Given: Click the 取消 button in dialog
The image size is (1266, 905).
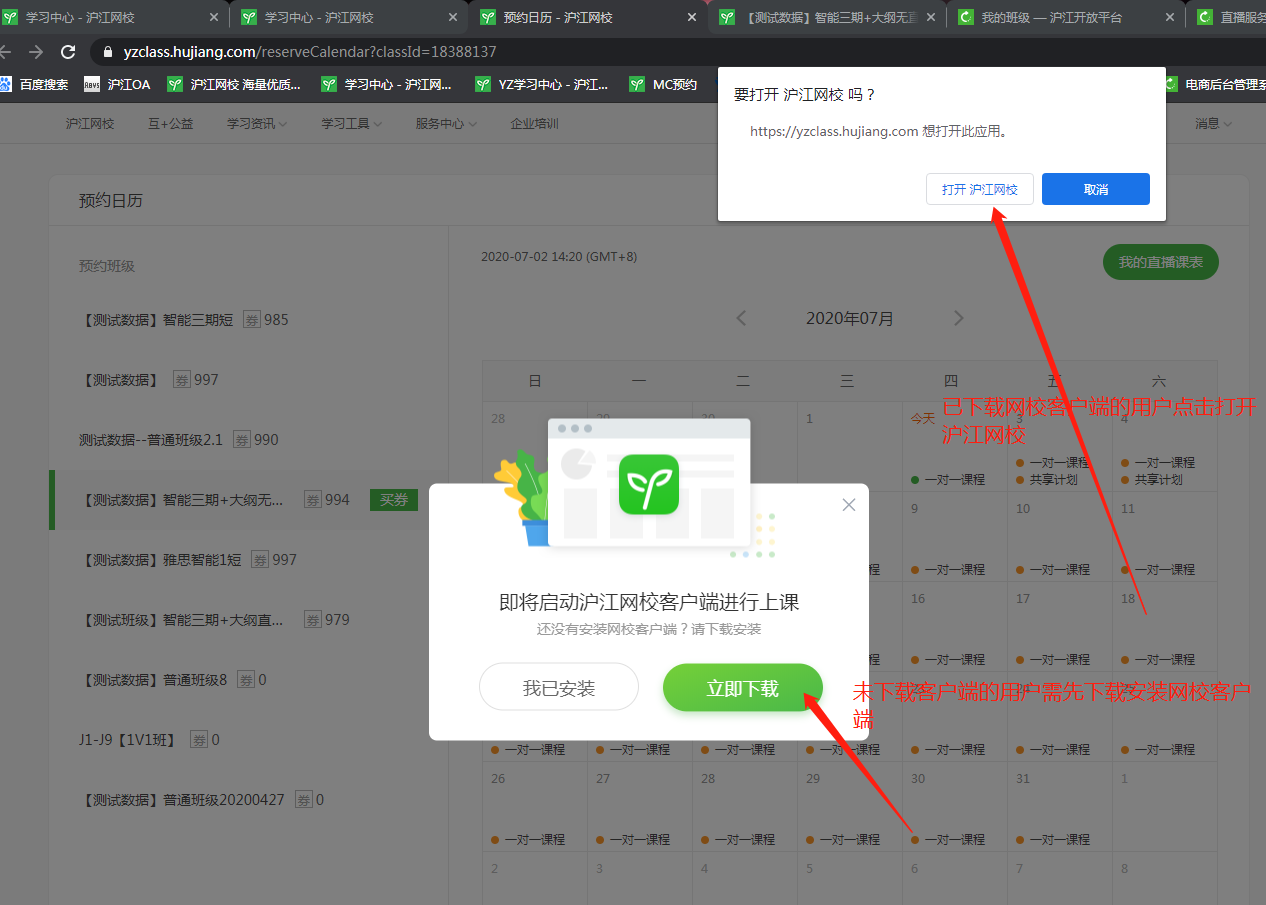Looking at the screenshot, I should 1095,189.
